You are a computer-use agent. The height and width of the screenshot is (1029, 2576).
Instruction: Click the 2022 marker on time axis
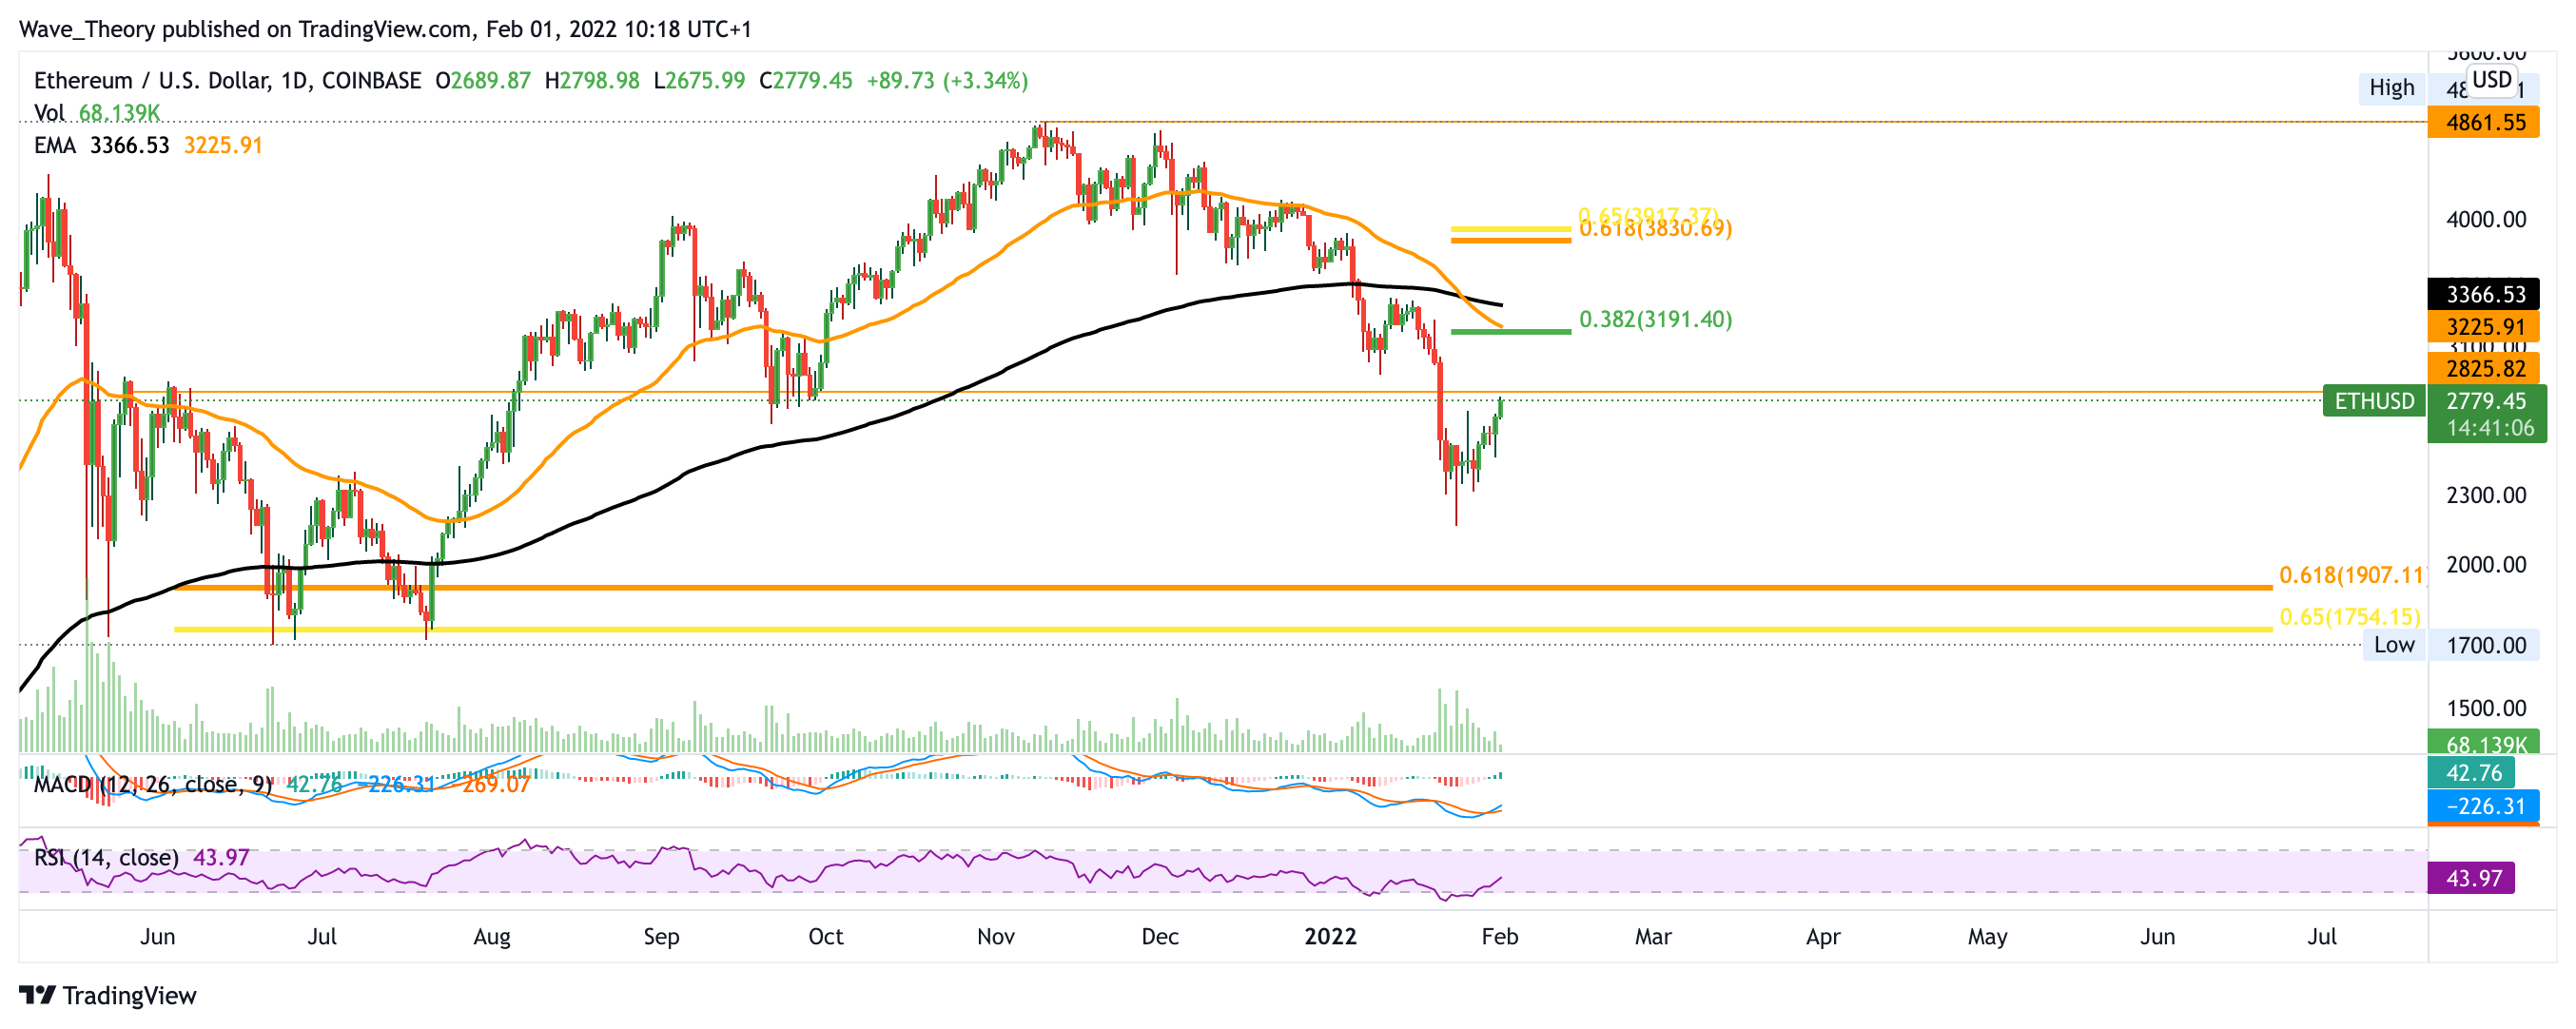click(1330, 937)
